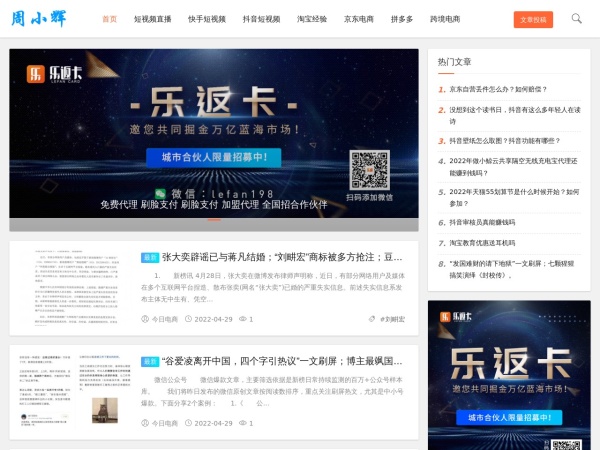Click clock icon on 张大奕 article
The width and height of the screenshot is (600, 450).
click(188, 319)
